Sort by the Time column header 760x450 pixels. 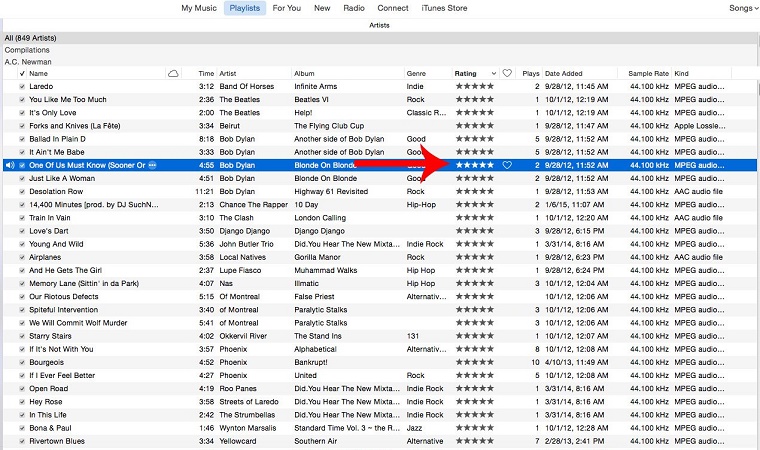click(x=206, y=74)
